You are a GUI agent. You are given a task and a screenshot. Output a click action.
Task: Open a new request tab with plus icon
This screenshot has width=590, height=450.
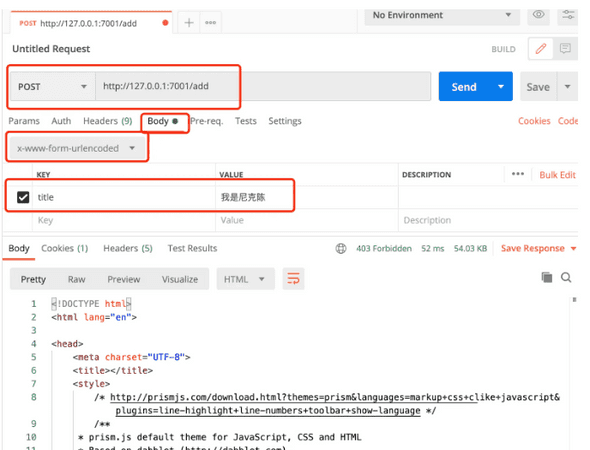(189, 23)
